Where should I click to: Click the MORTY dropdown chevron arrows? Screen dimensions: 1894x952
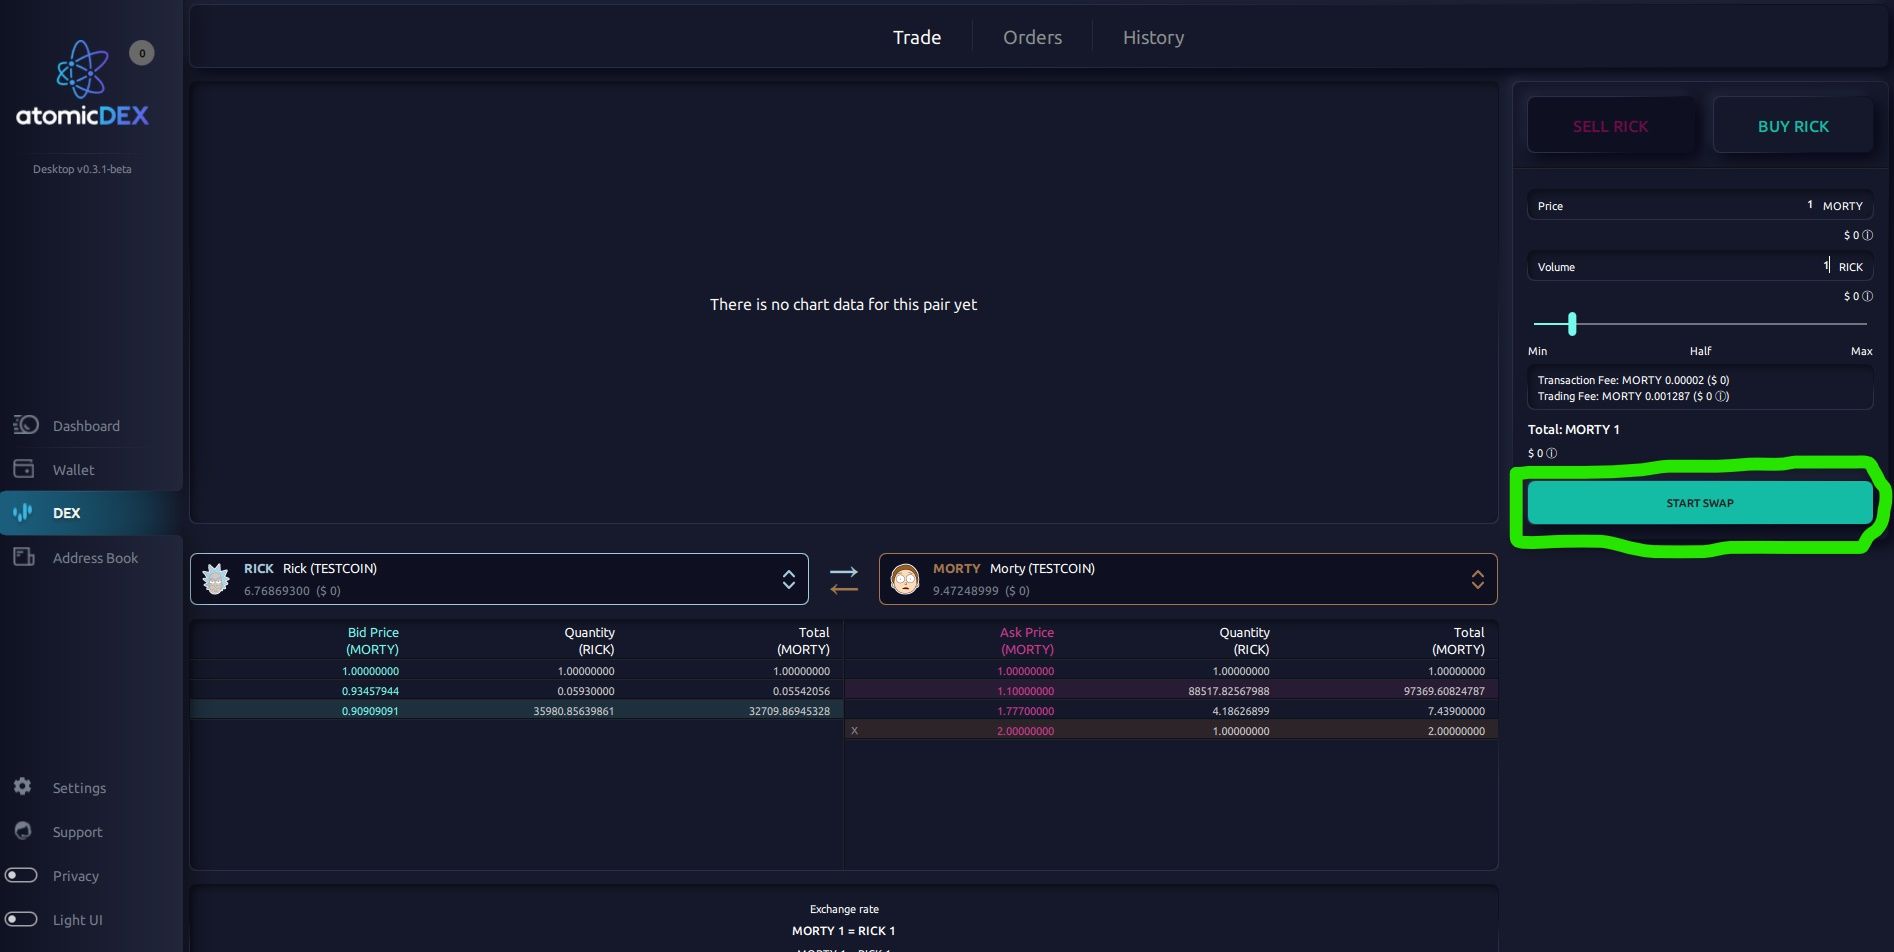pyautogui.click(x=1477, y=580)
